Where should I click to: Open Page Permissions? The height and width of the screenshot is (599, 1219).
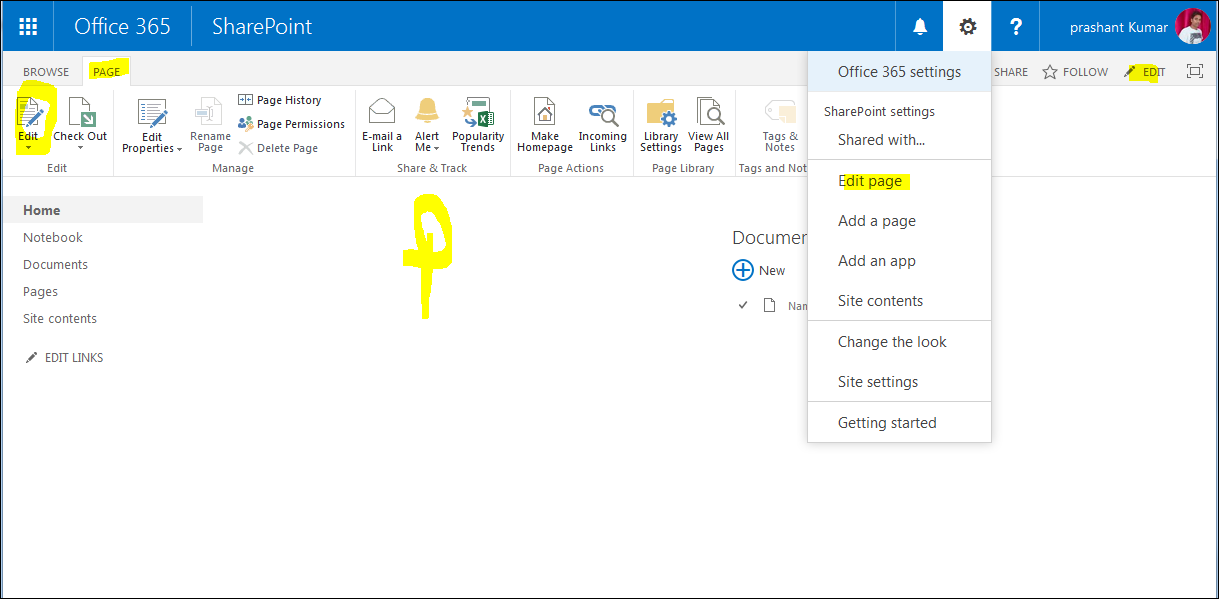coord(291,124)
